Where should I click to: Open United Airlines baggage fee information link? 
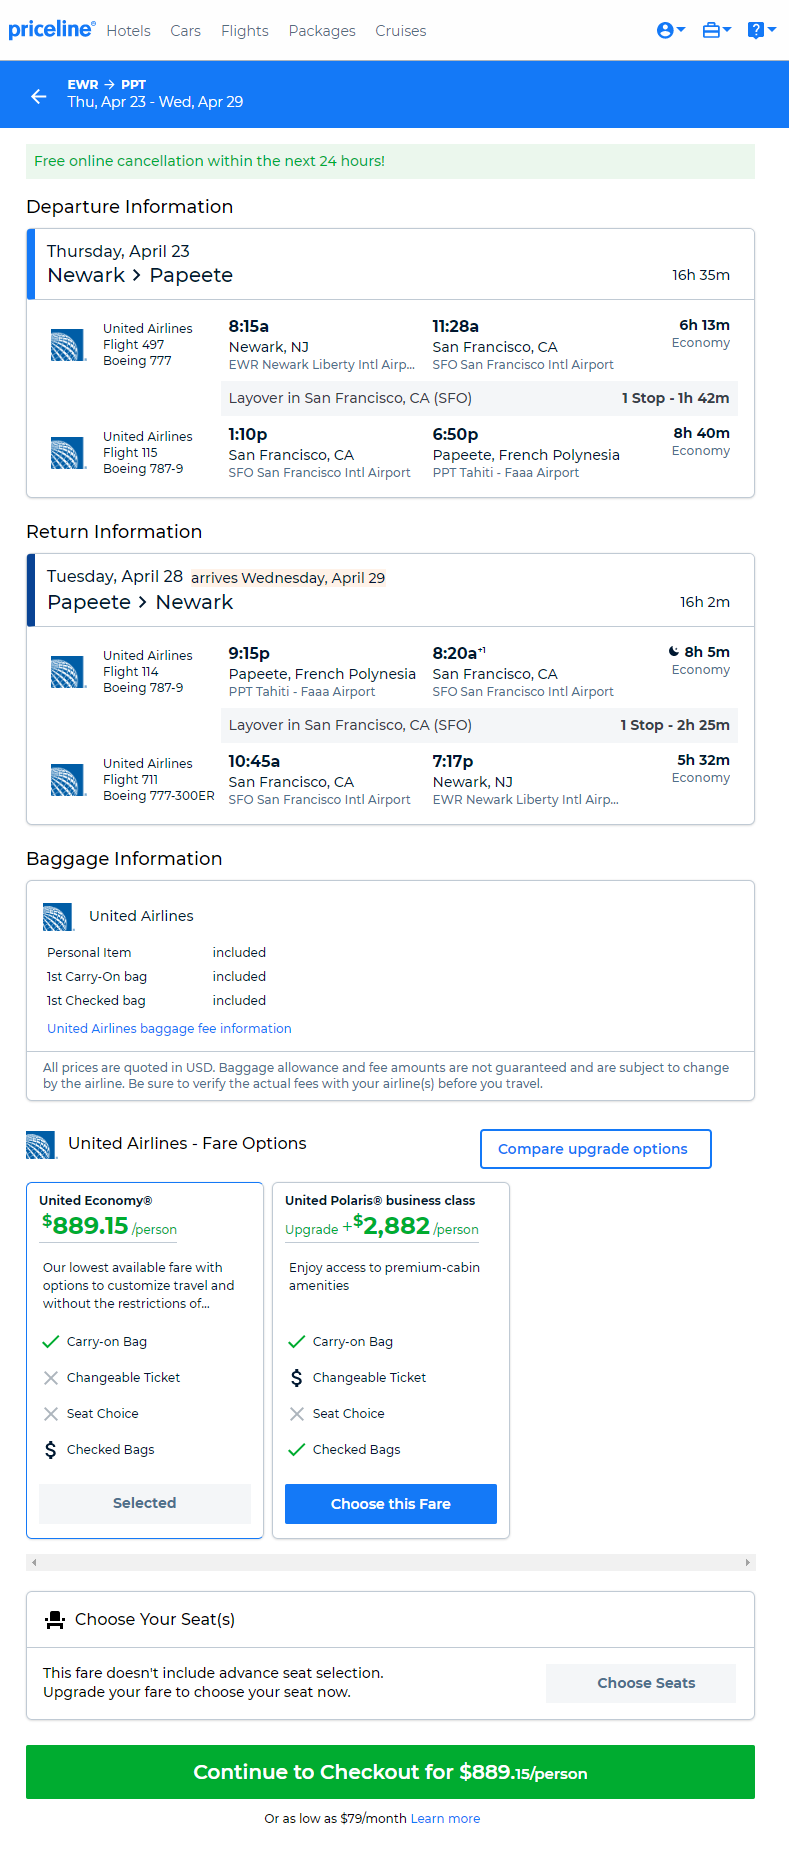[169, 1028]
